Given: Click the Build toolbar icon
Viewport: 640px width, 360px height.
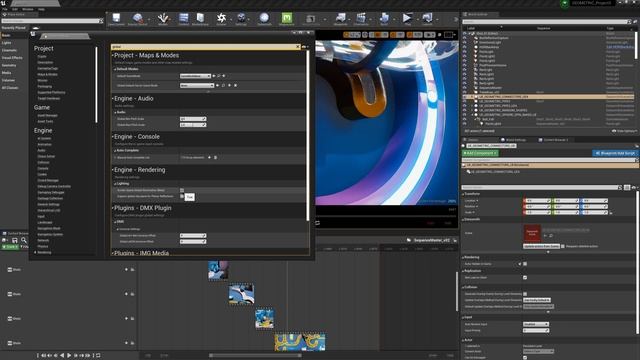Looking at the screenshot, I should tap(384, 19).
